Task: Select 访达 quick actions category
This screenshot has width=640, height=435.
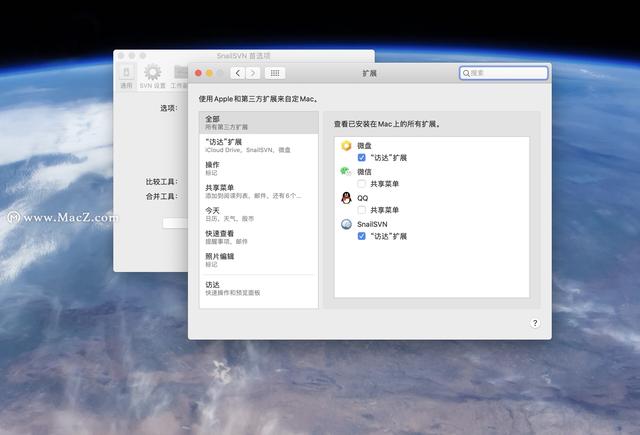Action: click(259, 288)
